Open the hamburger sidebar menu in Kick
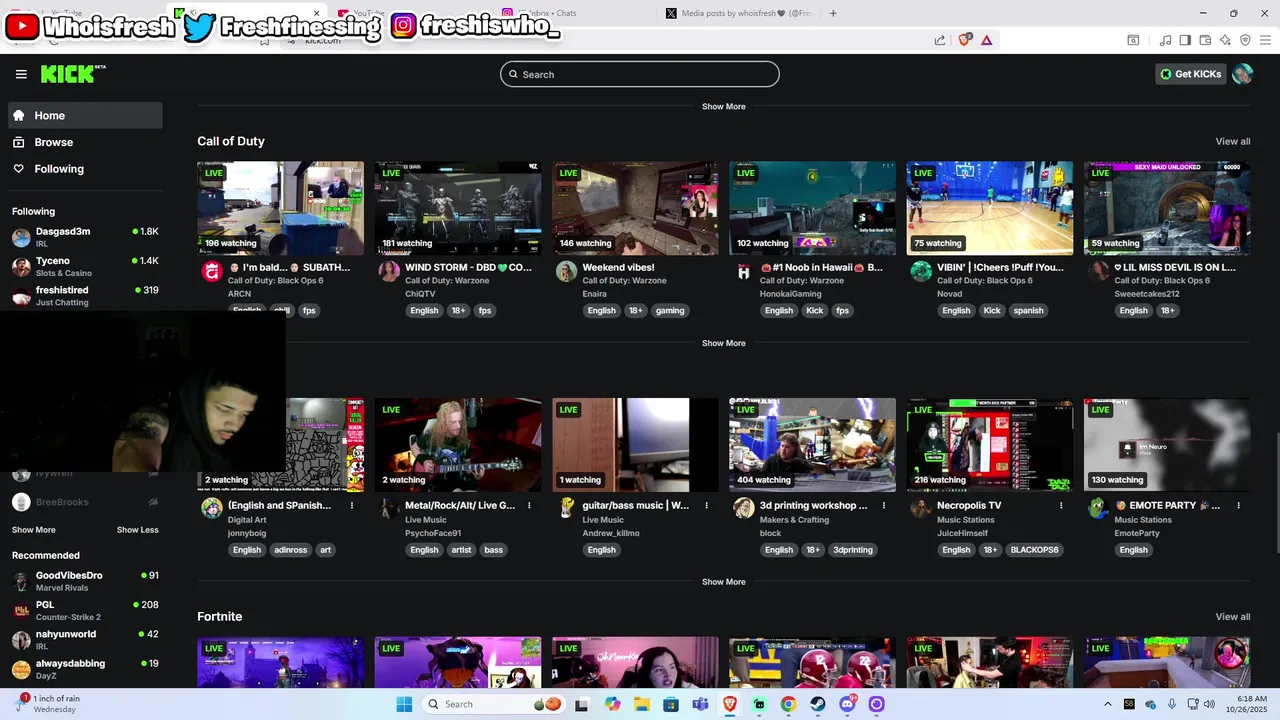This screenshot has width=1280, height=720. click(21, 74)
